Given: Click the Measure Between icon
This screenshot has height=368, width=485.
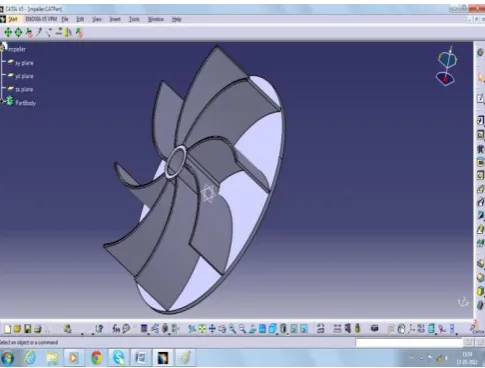Looking at the screenshot, I should click(x=337, y=329).
